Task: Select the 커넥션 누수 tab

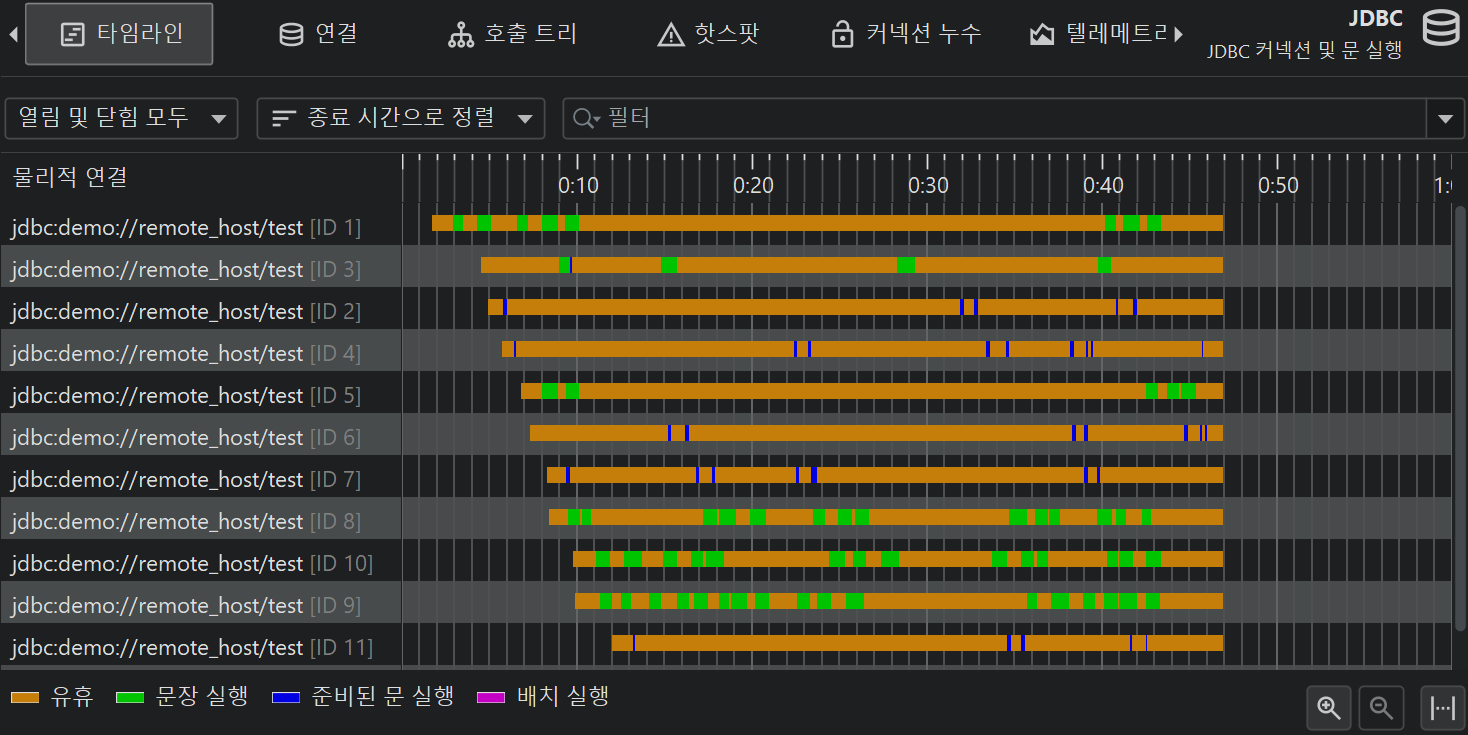Action: point(906,34)
